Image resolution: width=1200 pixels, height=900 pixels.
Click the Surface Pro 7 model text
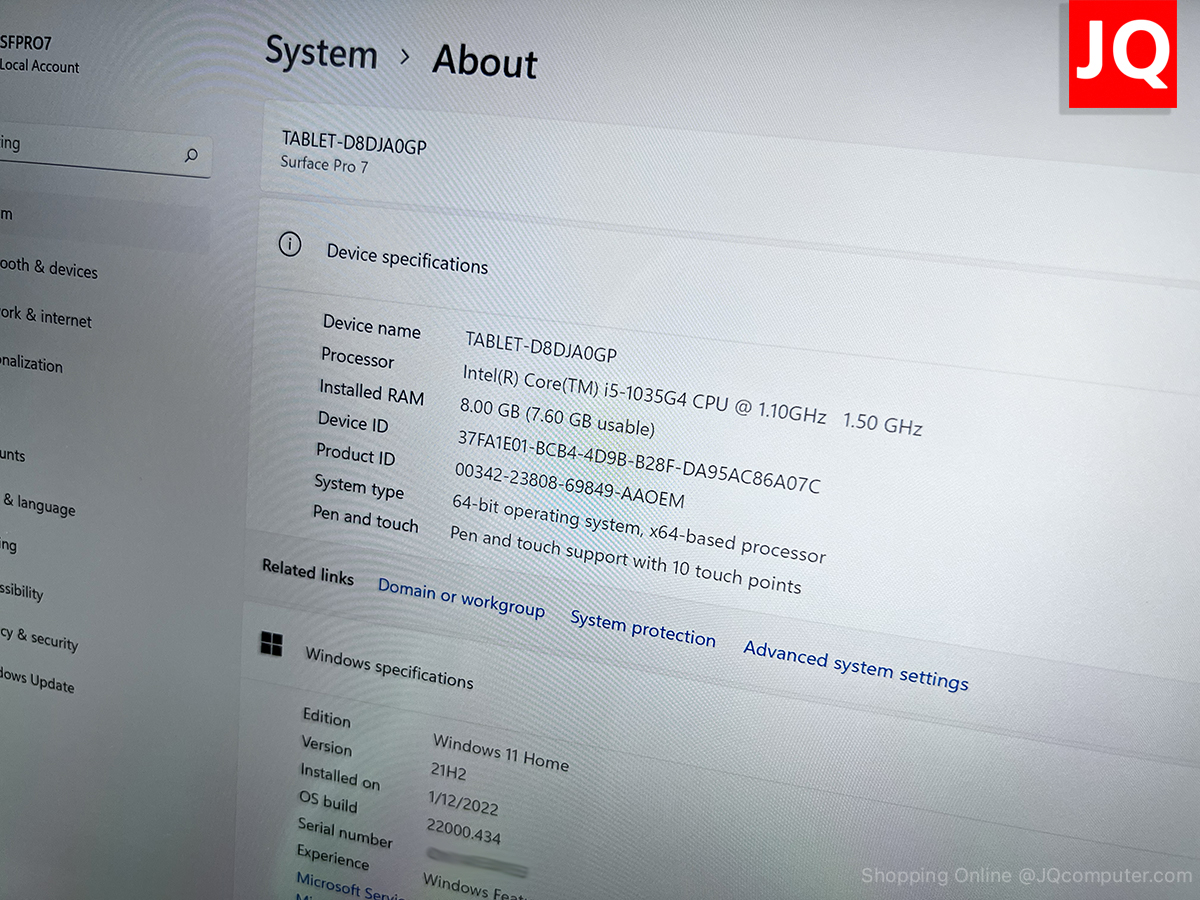click(324, 164)
